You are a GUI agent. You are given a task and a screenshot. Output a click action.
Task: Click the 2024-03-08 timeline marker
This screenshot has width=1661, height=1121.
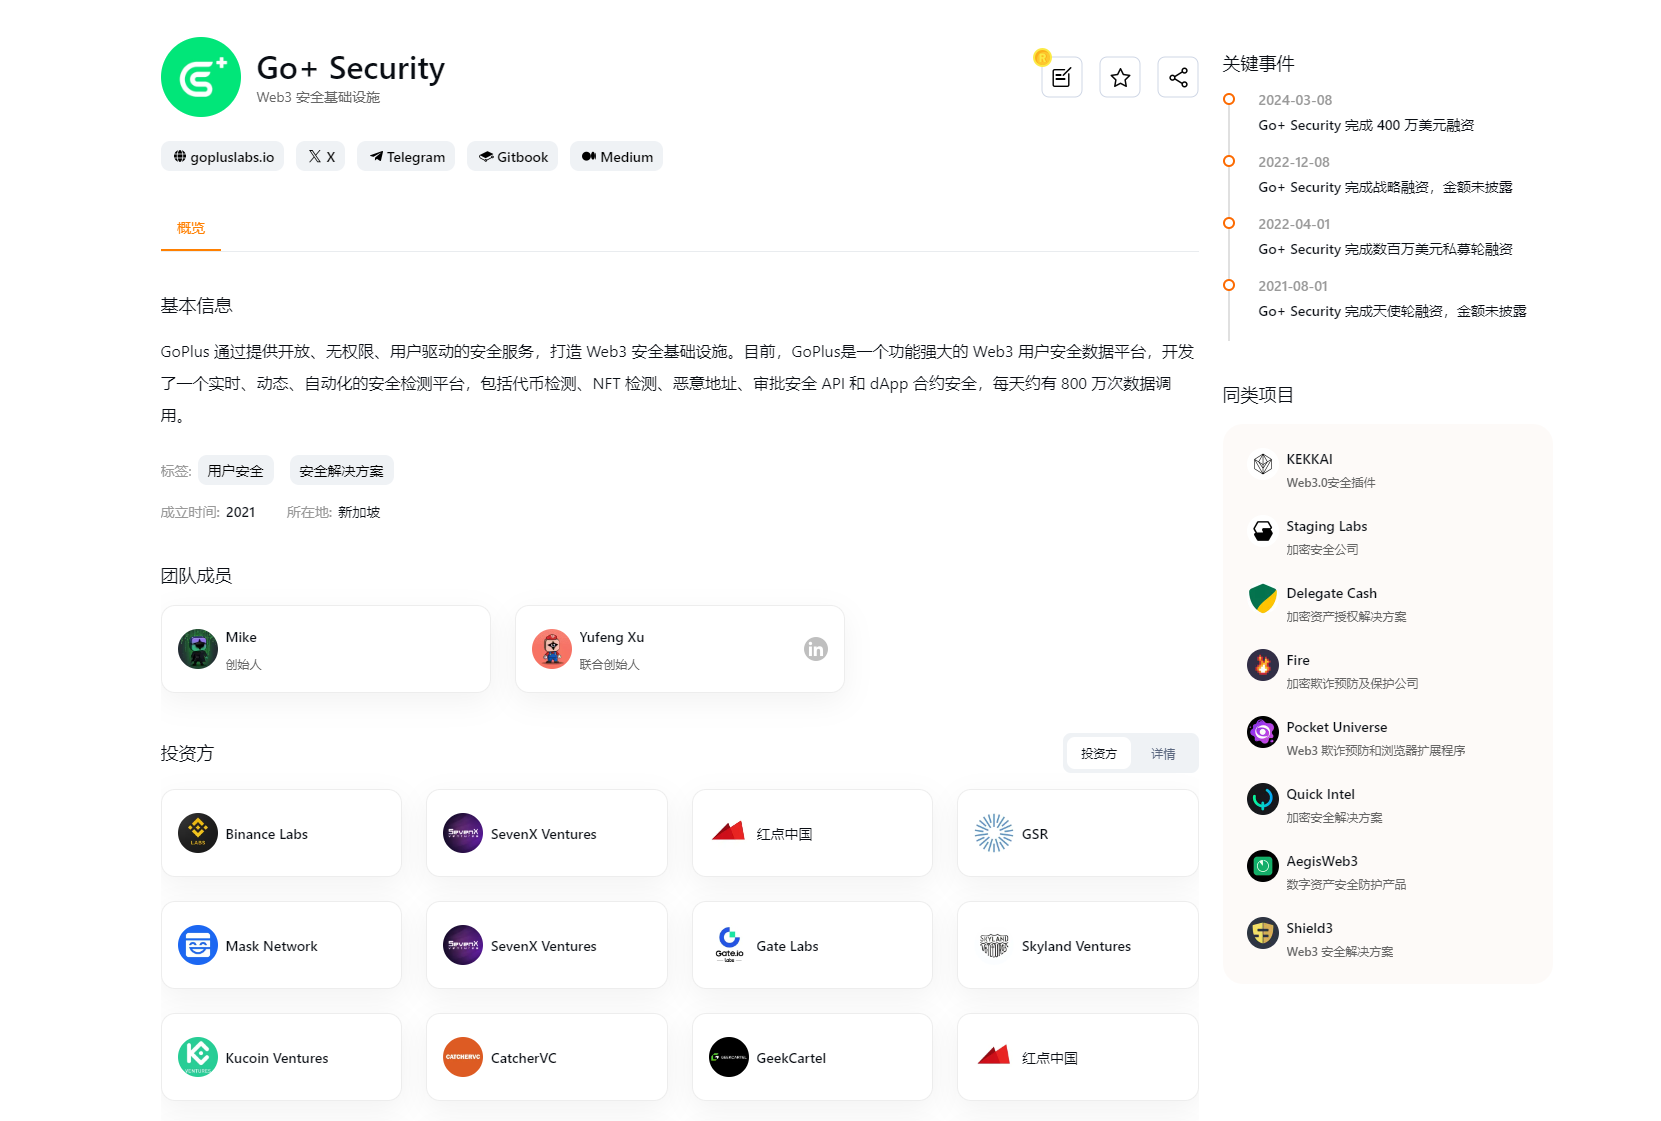tap(1229, 99)
